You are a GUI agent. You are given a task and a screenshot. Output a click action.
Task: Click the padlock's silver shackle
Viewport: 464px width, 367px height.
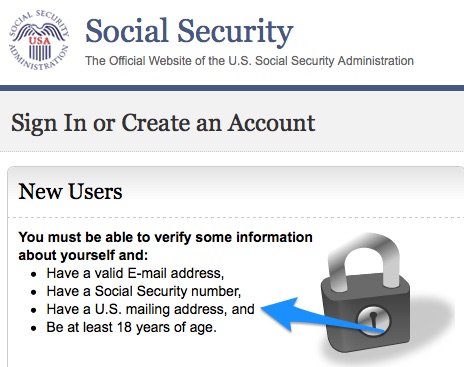(x=364, y=258)
